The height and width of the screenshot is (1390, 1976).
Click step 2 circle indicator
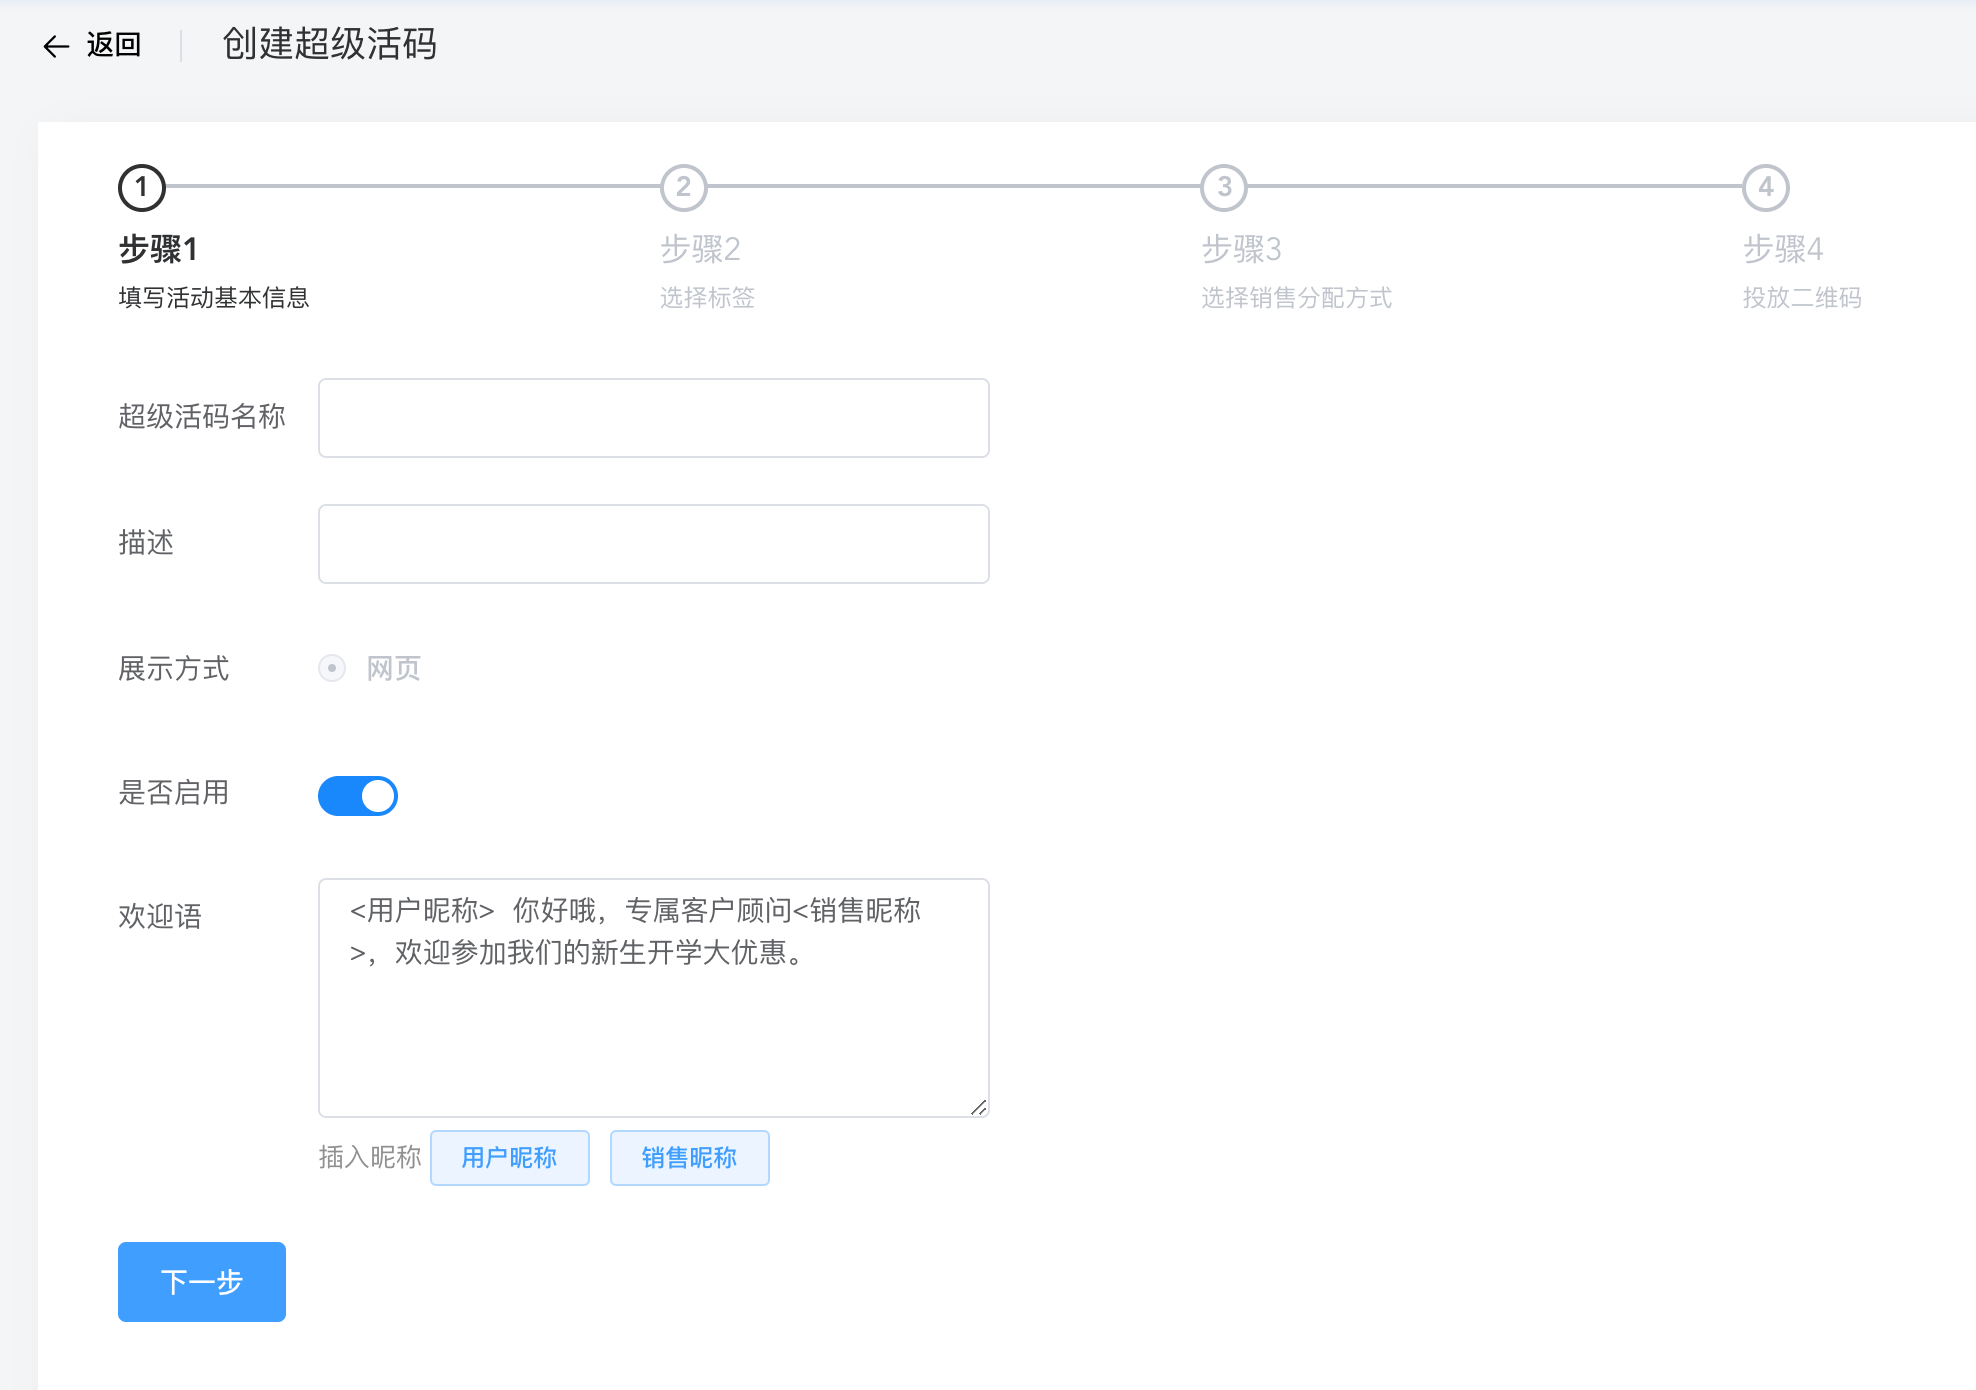(x=683, y=187)
